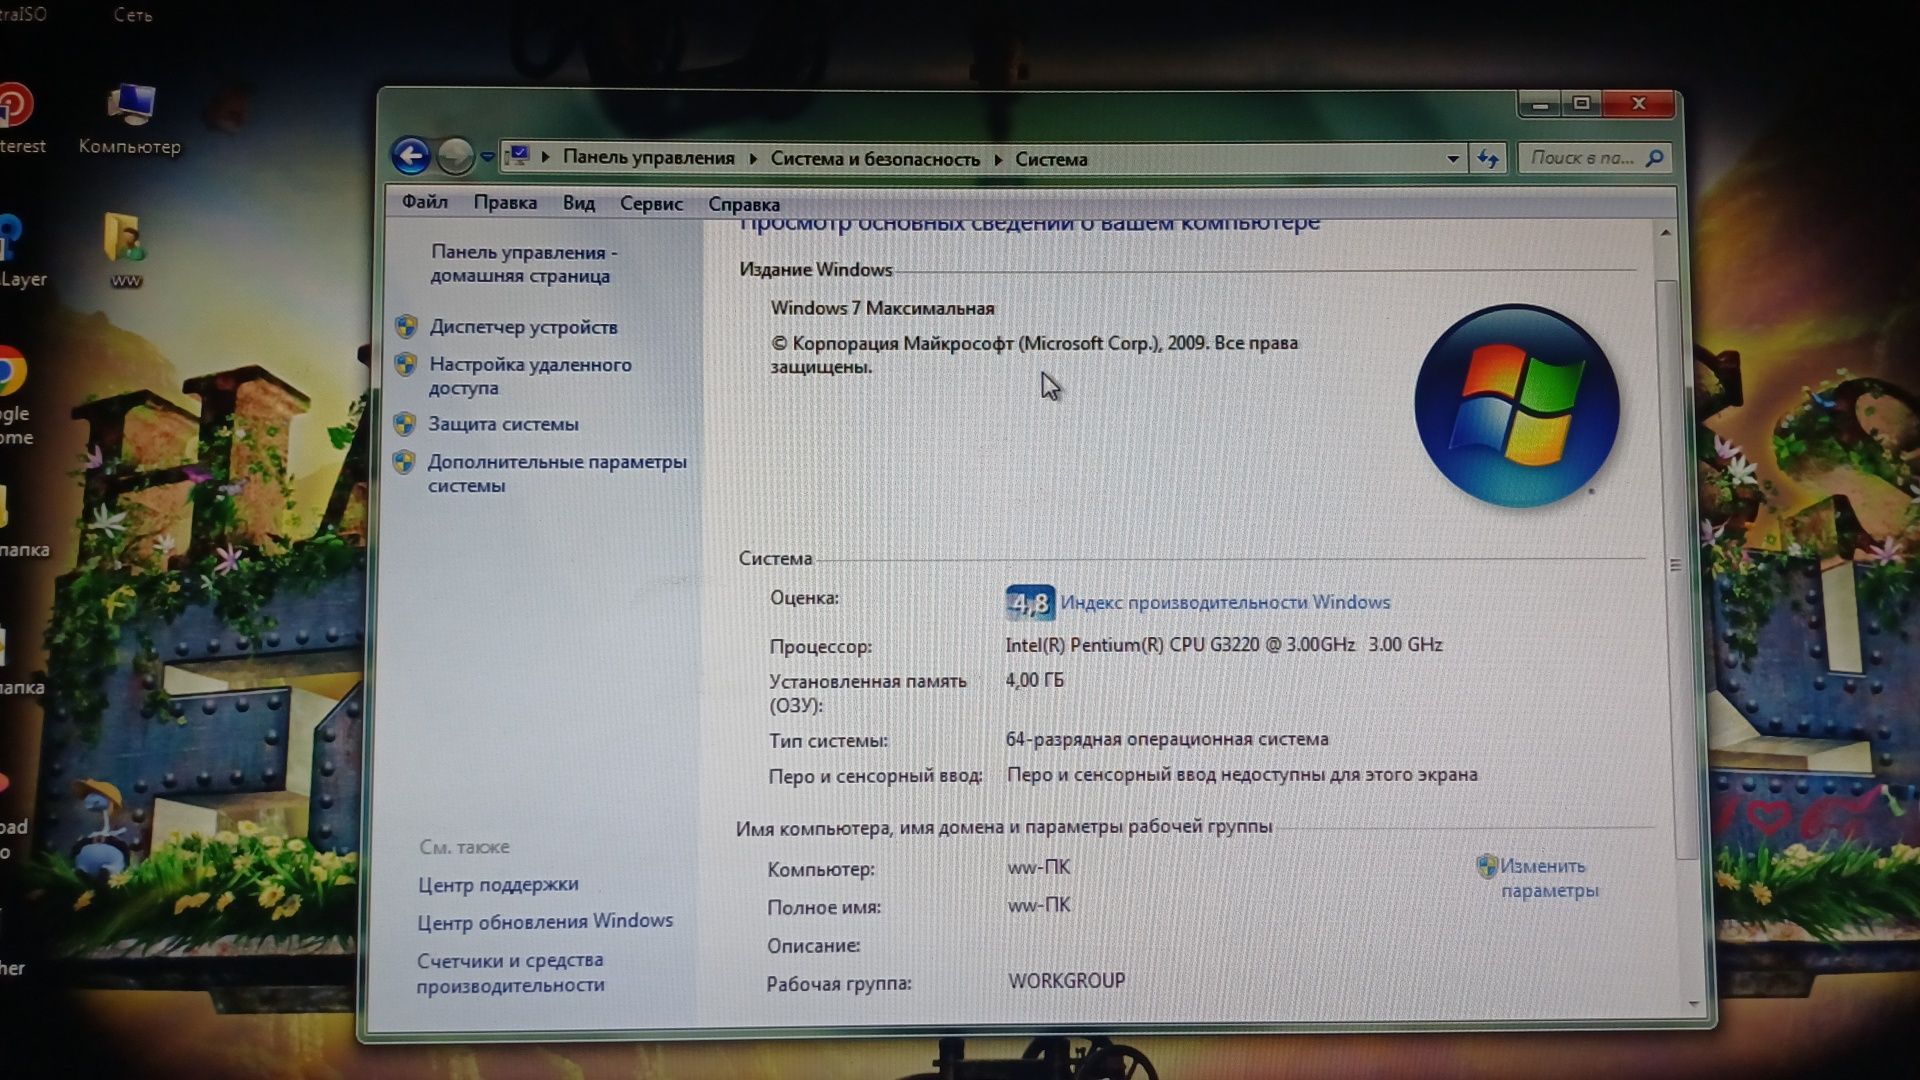
Task: Click shield icon beside Настройка удаленного доступа
Action: 405,364
